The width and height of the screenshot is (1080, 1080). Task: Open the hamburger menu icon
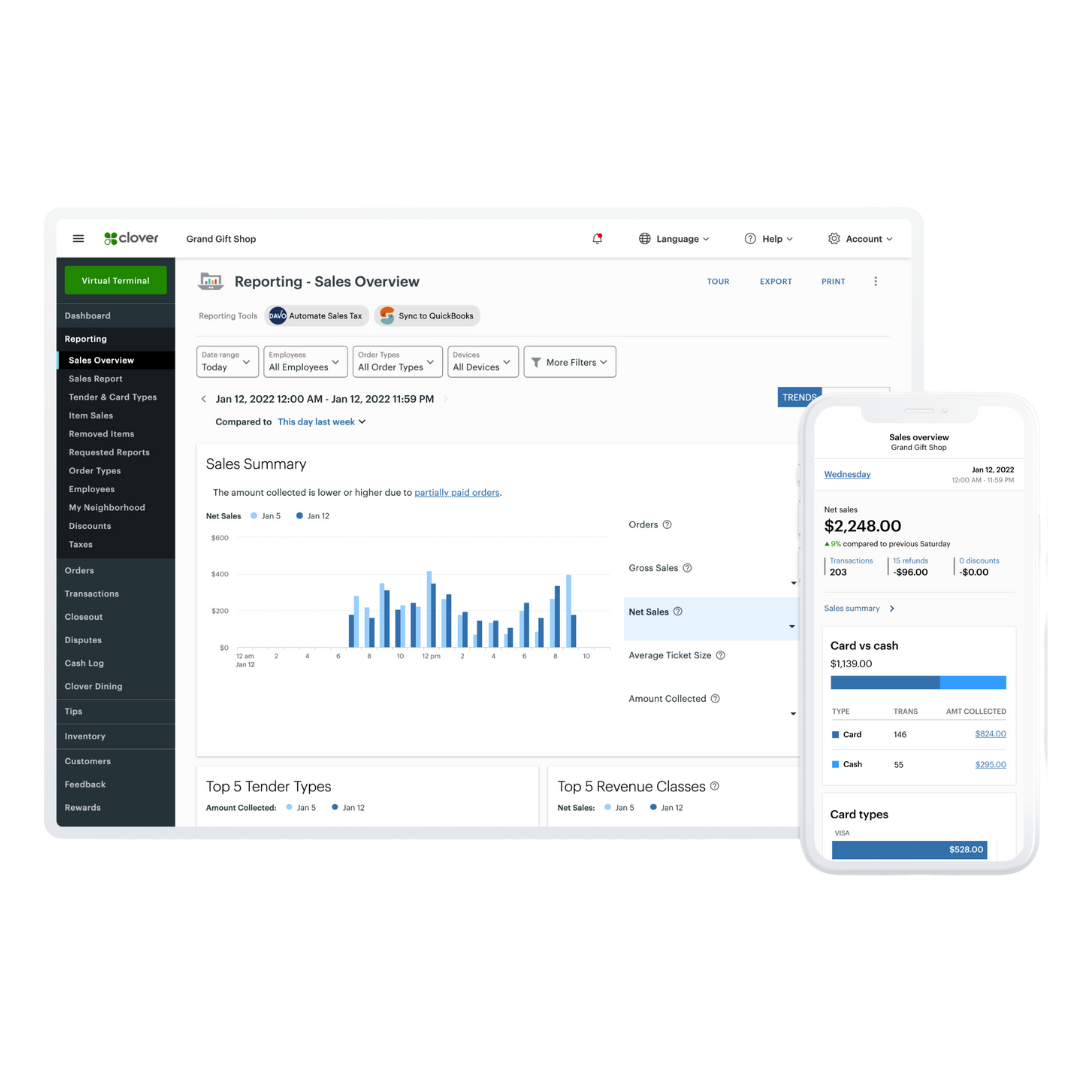pyautogui.click(x=79, y=238)
